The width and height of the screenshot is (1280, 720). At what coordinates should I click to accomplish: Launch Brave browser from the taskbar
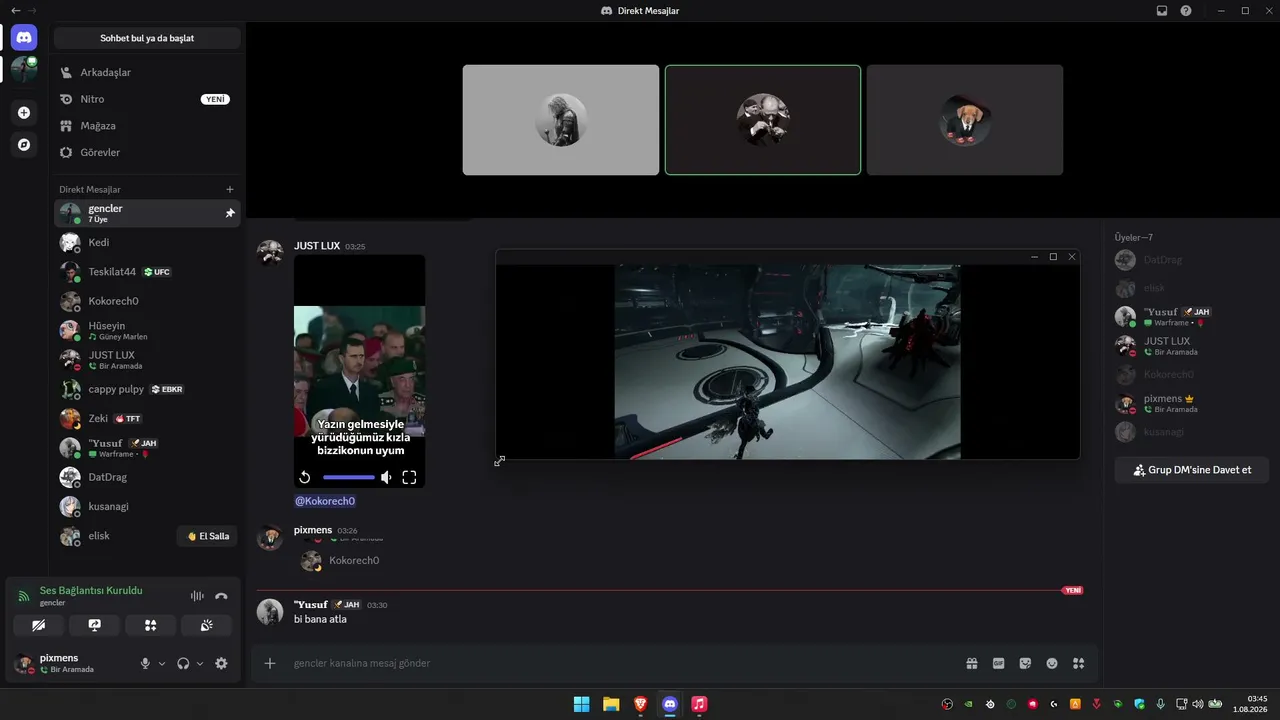pyautogui.click(x=640, y=704)
